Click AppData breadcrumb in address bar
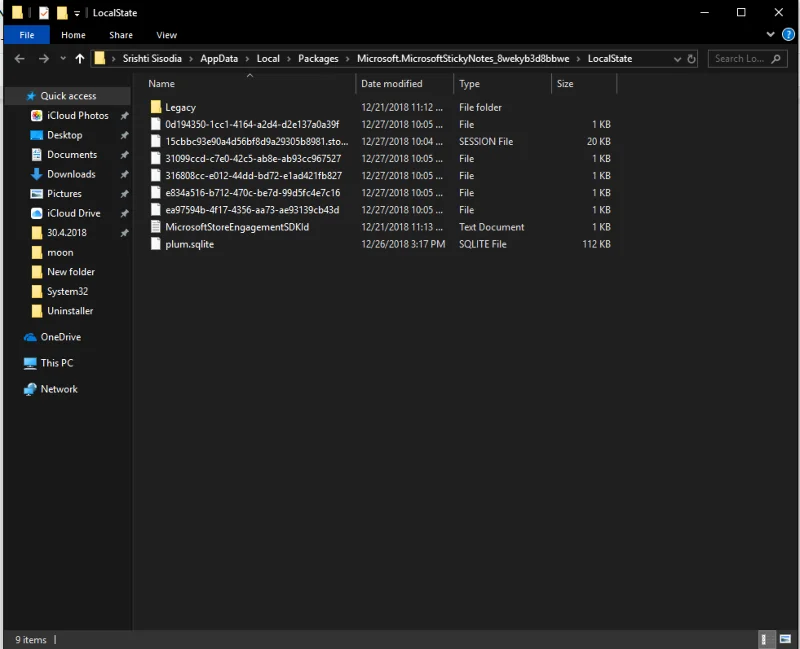800x649 pixels. coord(219,59)
